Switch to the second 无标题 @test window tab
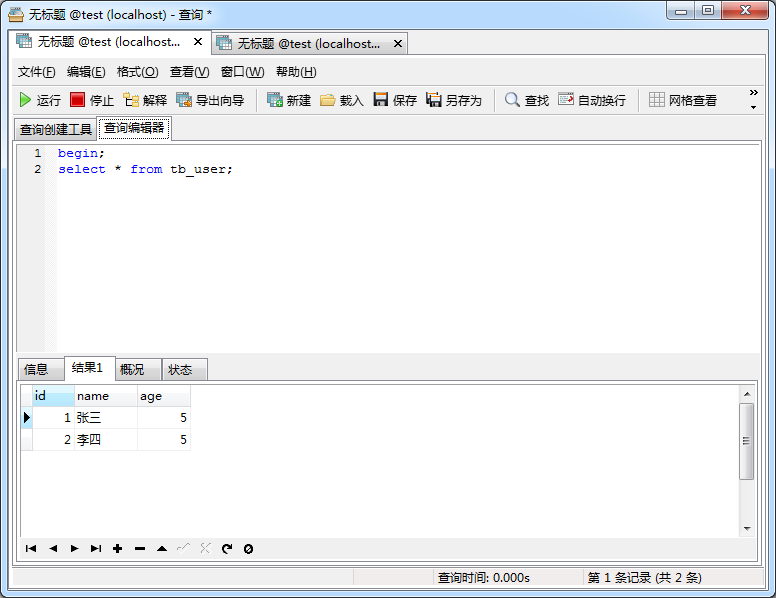 (309, 44)
